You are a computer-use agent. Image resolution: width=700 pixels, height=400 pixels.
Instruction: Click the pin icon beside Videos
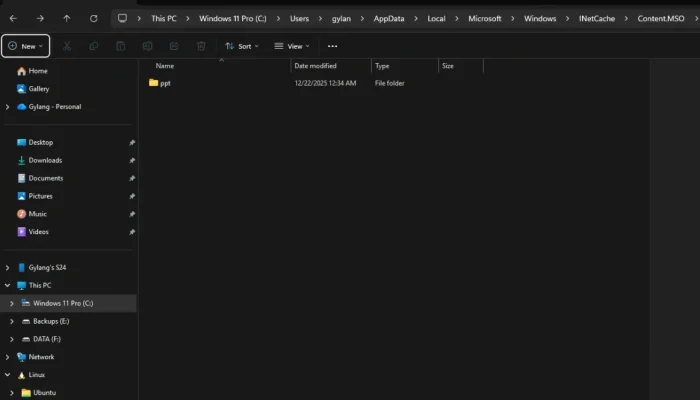pyautogui.click(x=132, y=232)
